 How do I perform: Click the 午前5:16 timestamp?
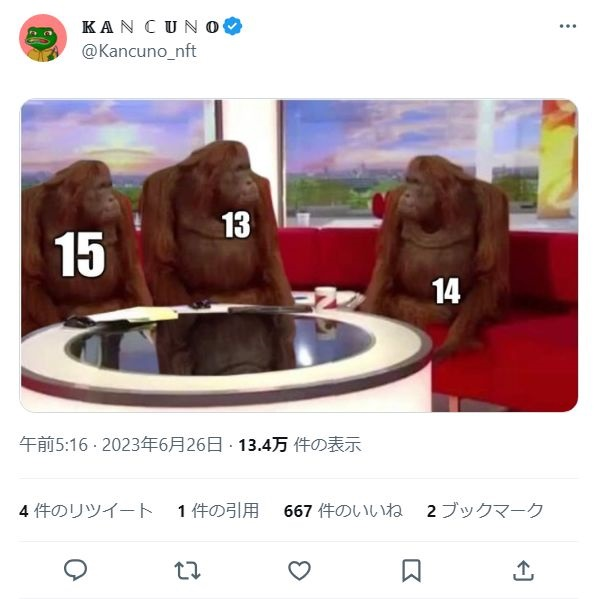pos(53,445)
